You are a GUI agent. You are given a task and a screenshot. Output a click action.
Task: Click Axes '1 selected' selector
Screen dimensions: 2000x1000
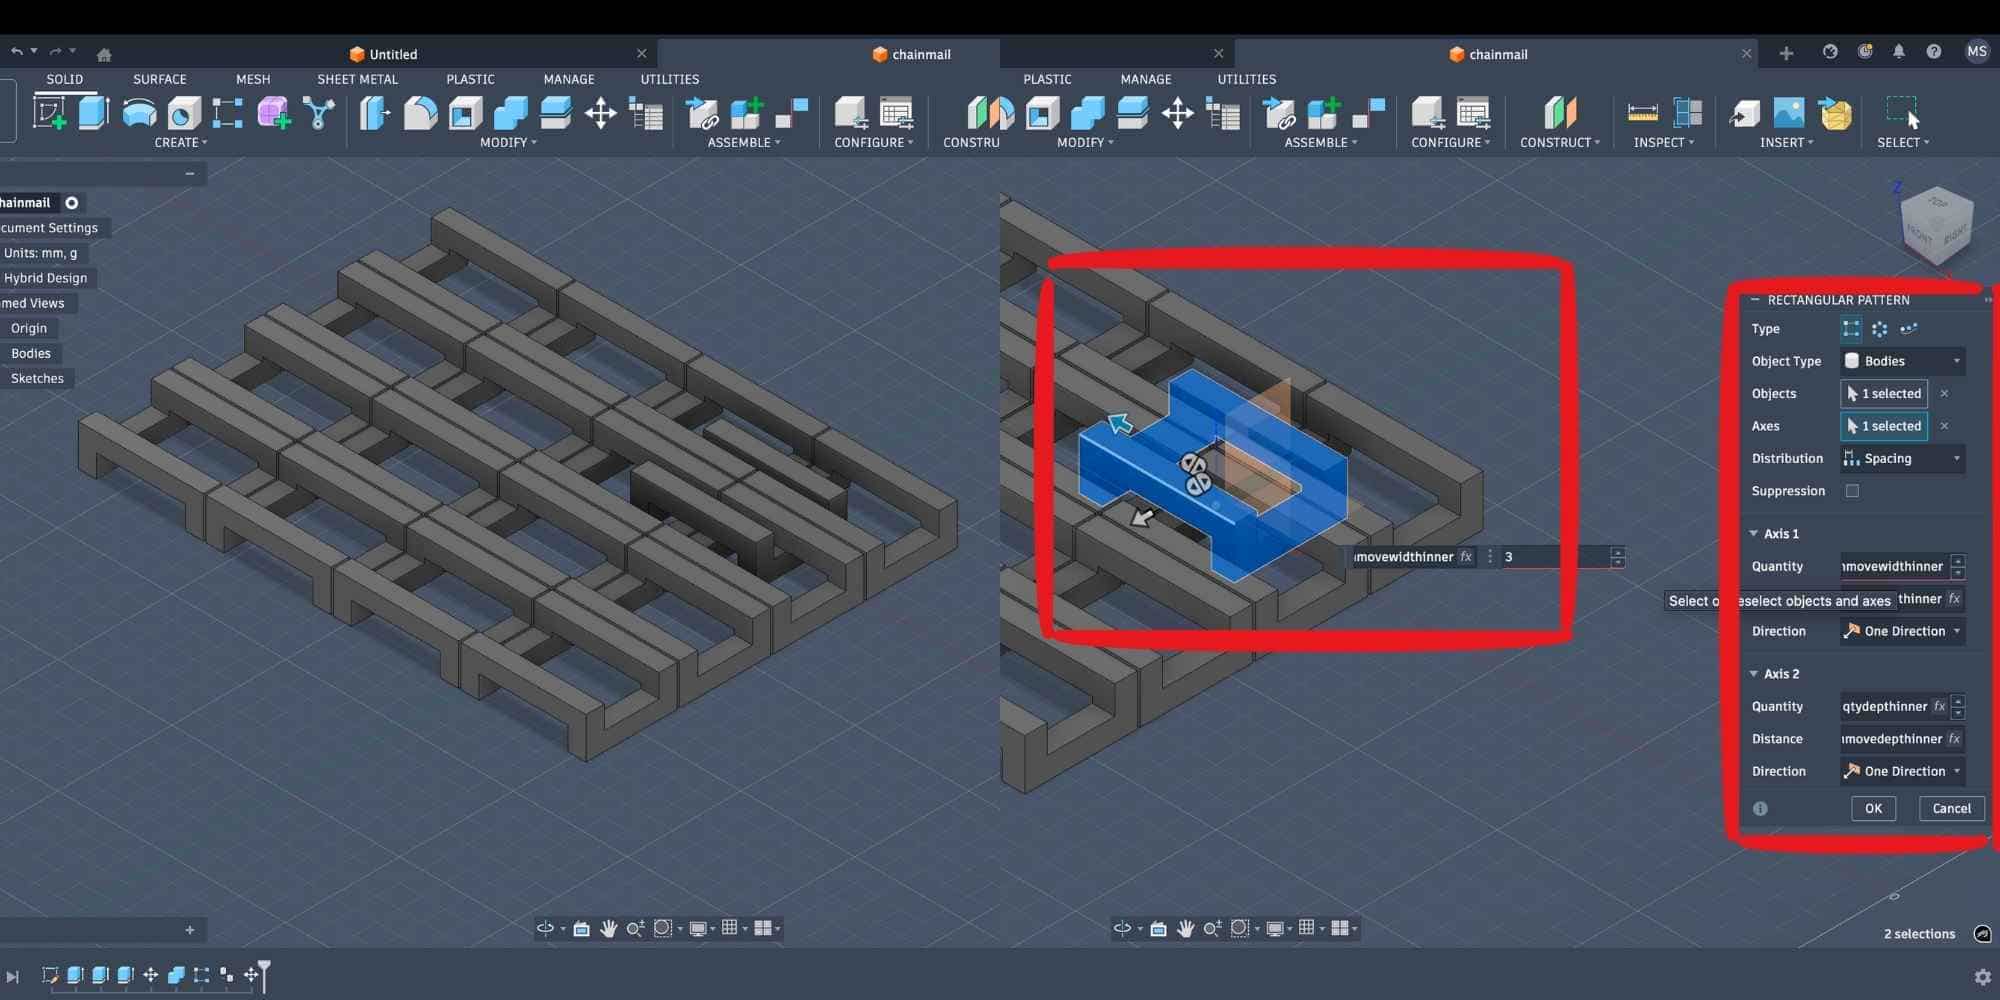click(x=1884, y=426)
